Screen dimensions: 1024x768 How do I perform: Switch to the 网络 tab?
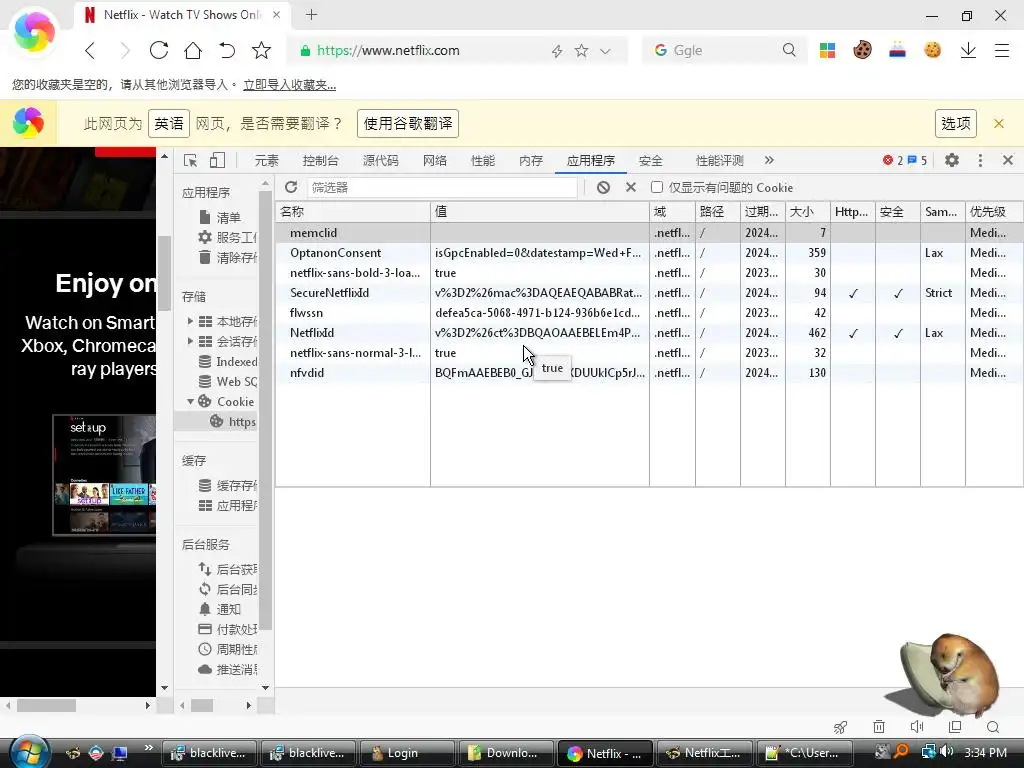435,161
